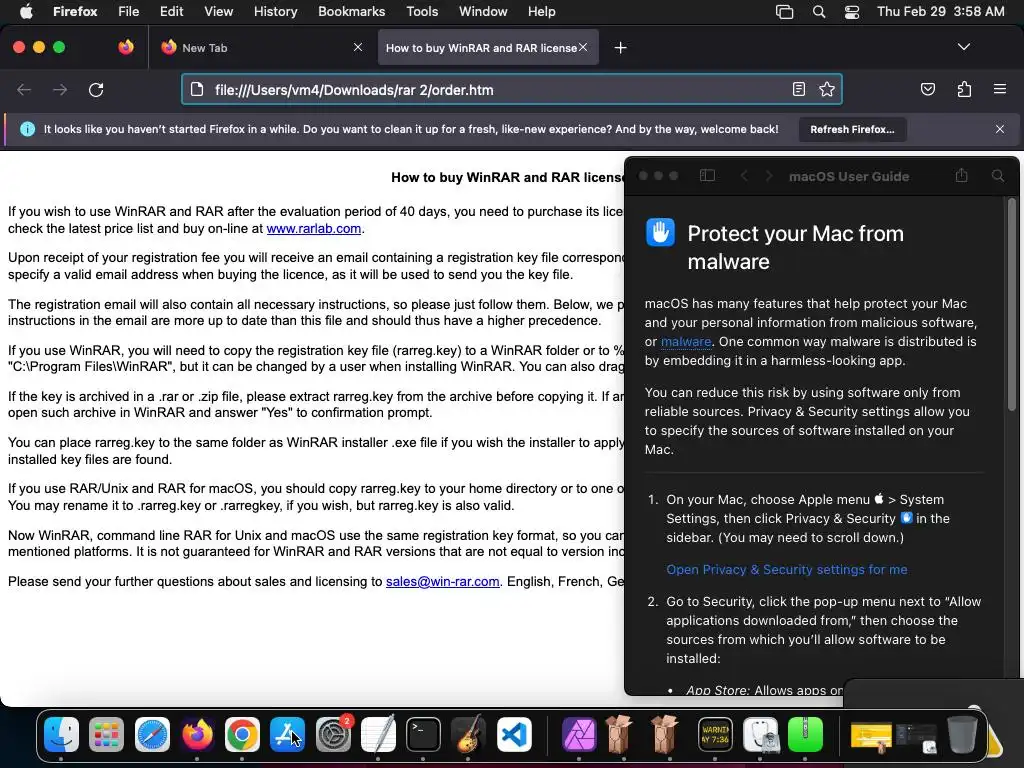Select the How to buy WinRAR tab
1024x768 pixels.
tap(488, 47)
